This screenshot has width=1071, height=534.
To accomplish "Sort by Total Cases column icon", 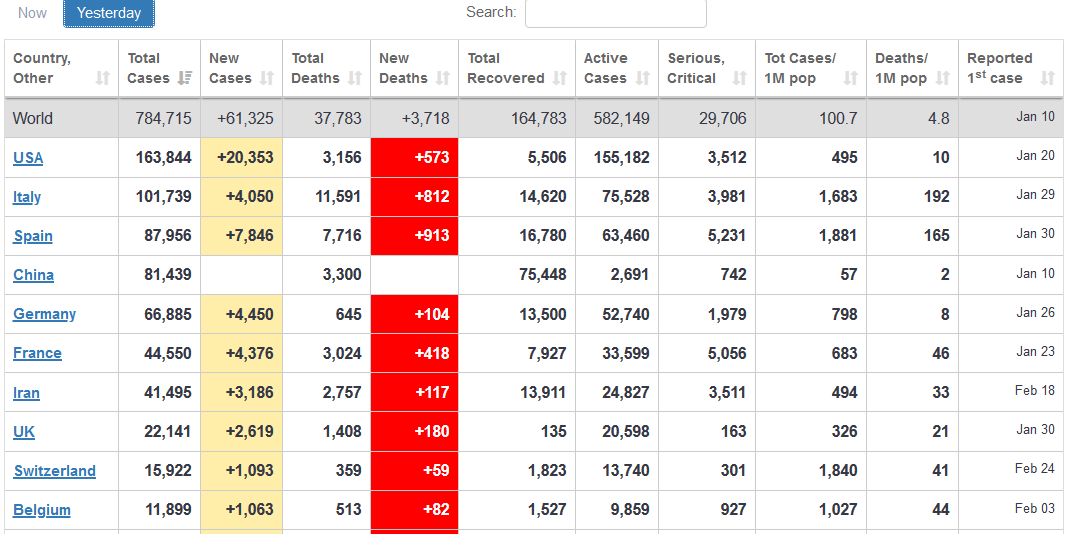I will (184, 79).
